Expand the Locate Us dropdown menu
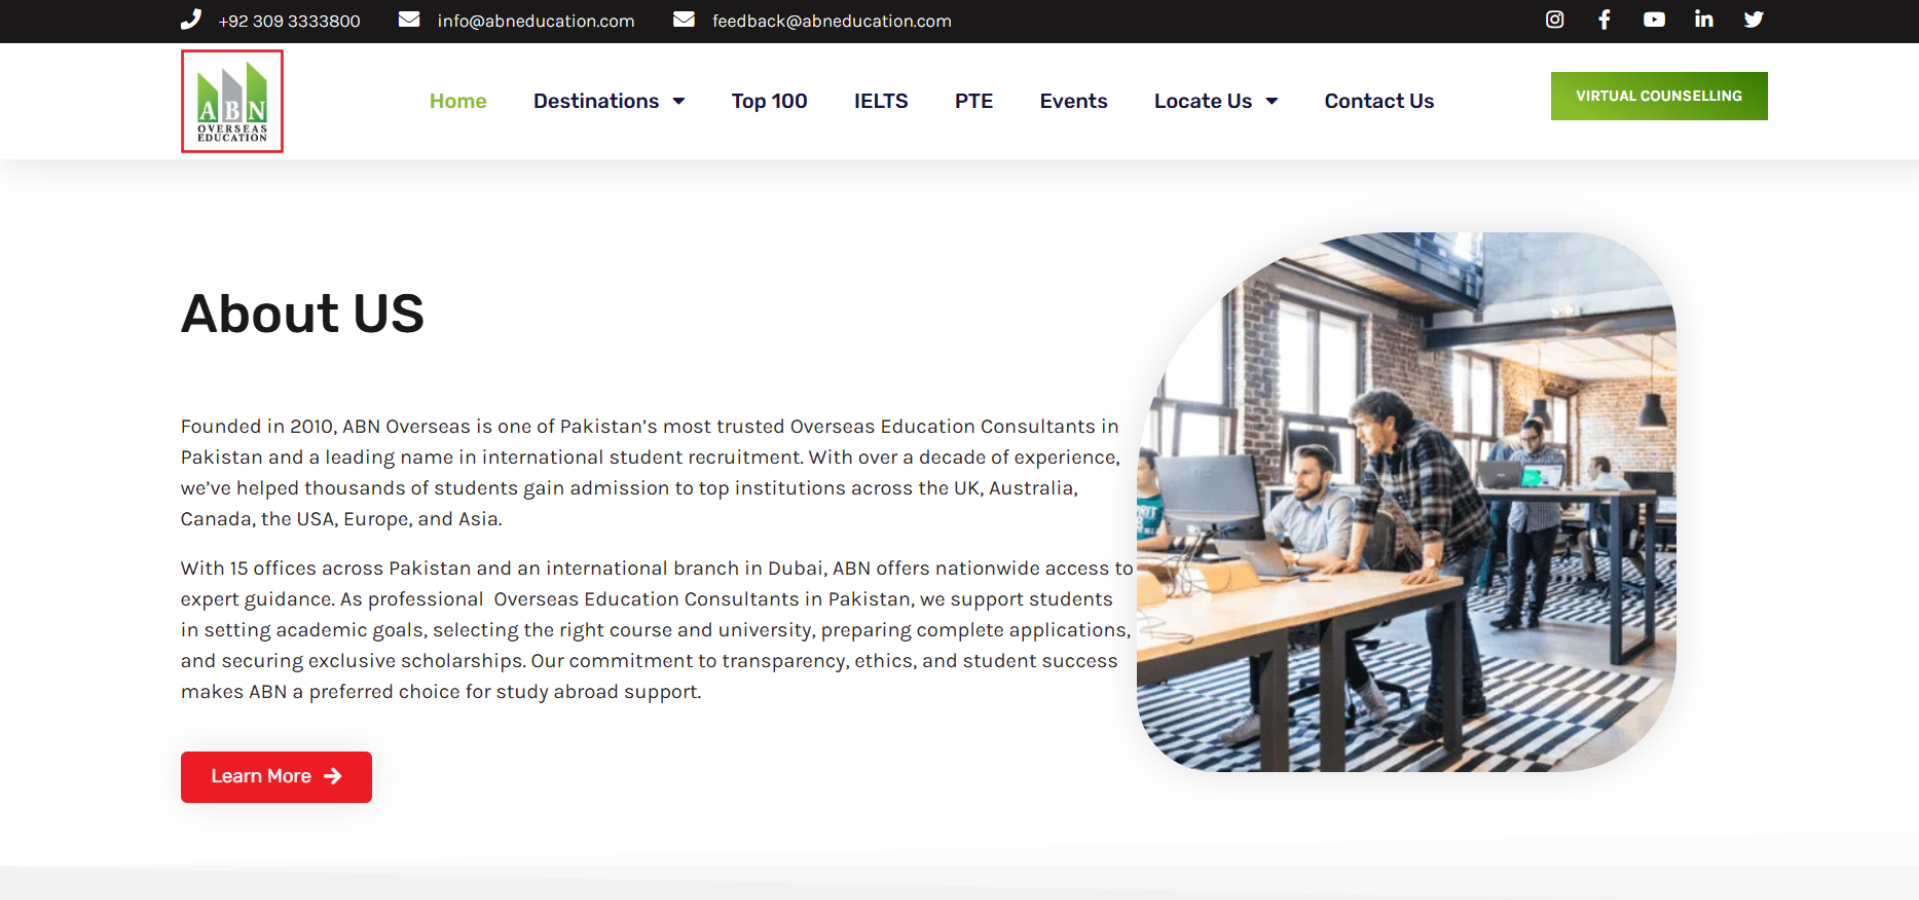1919x900 pixels. point(1215,101)
